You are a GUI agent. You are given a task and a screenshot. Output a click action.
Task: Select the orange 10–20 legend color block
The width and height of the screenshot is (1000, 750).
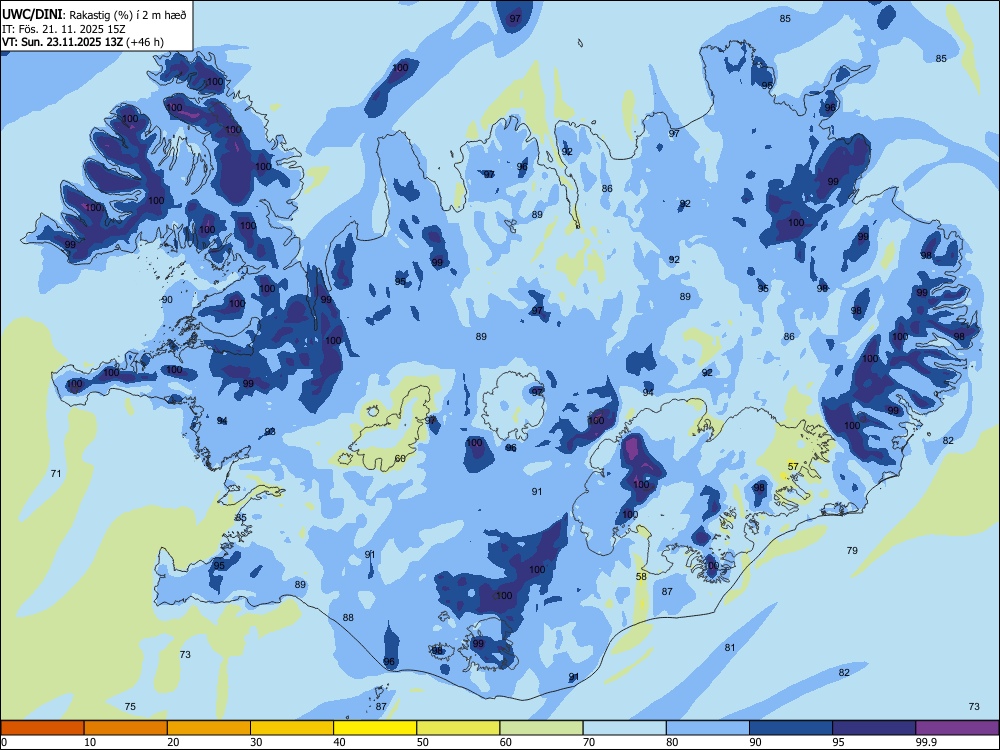126,728
